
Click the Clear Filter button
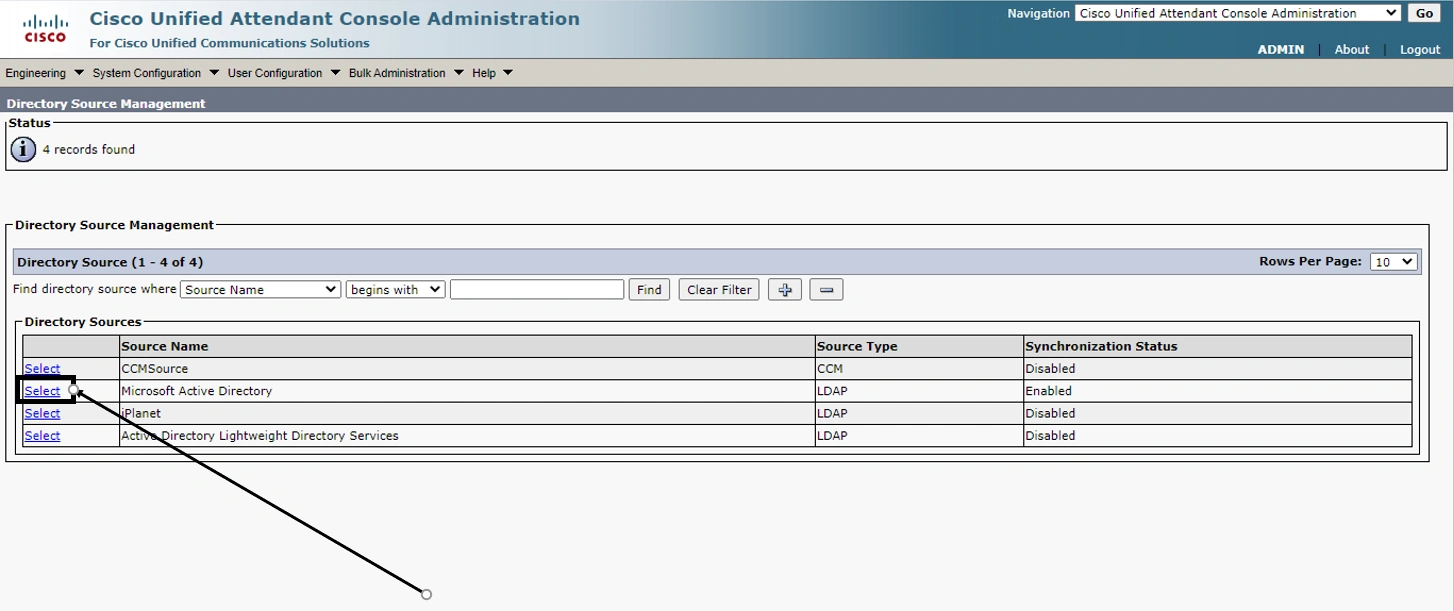(719, 289)
